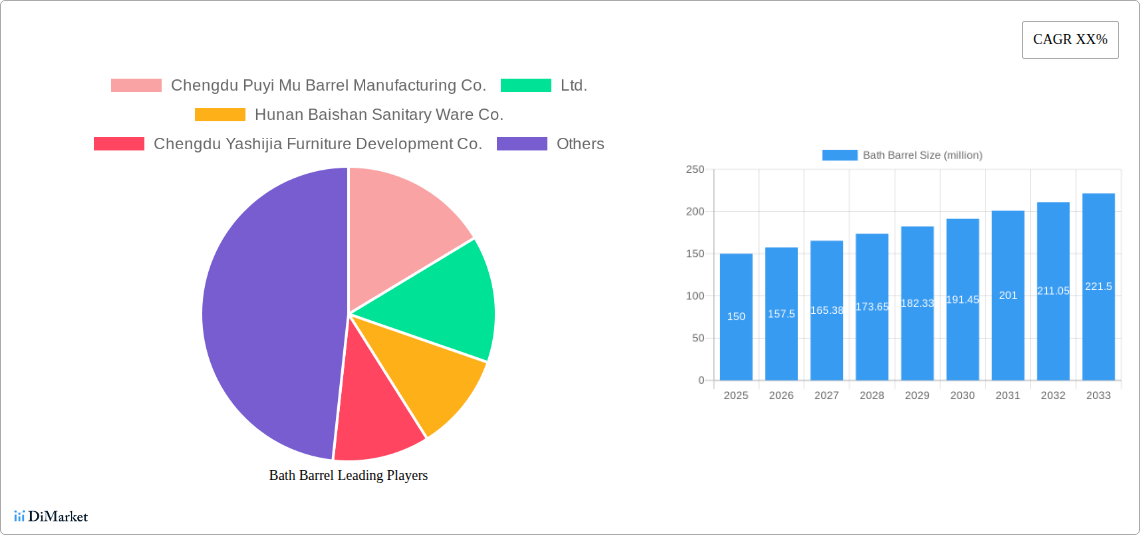
Task: Click the 2033 bar showing 221.5
Action: tap(1098, 287)
